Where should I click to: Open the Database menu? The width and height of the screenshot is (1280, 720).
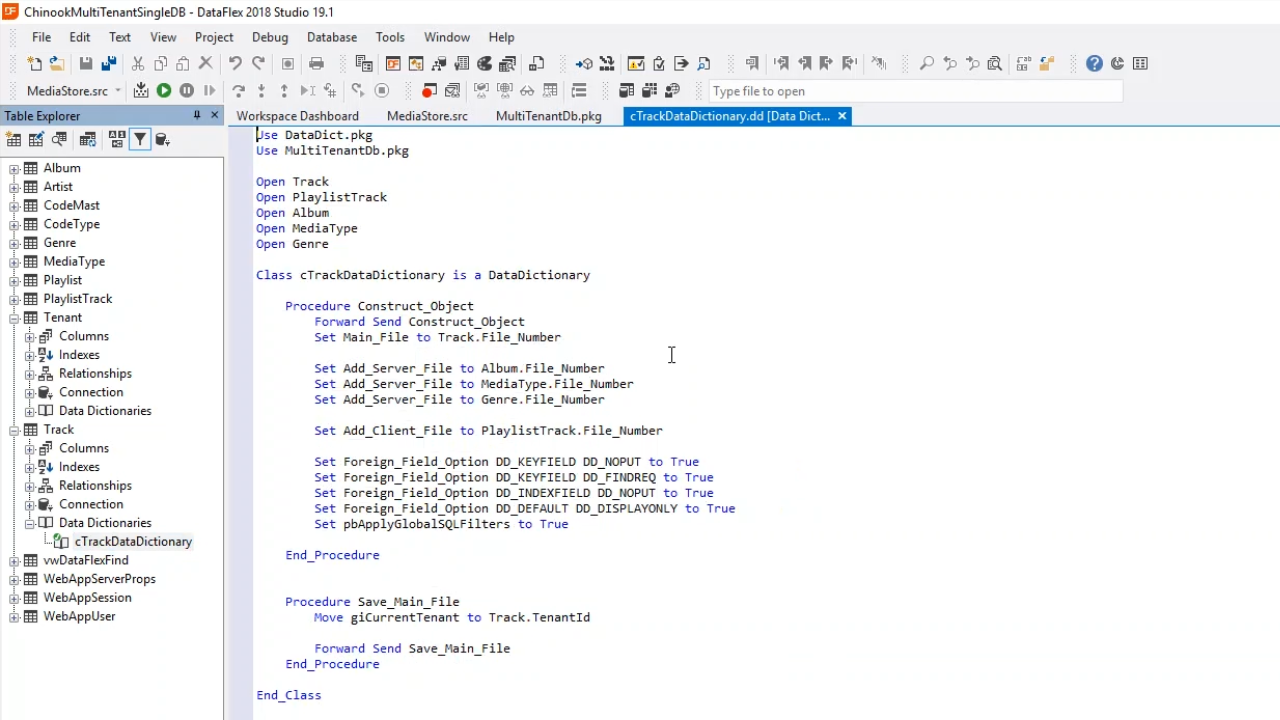(x=331, y=37)
